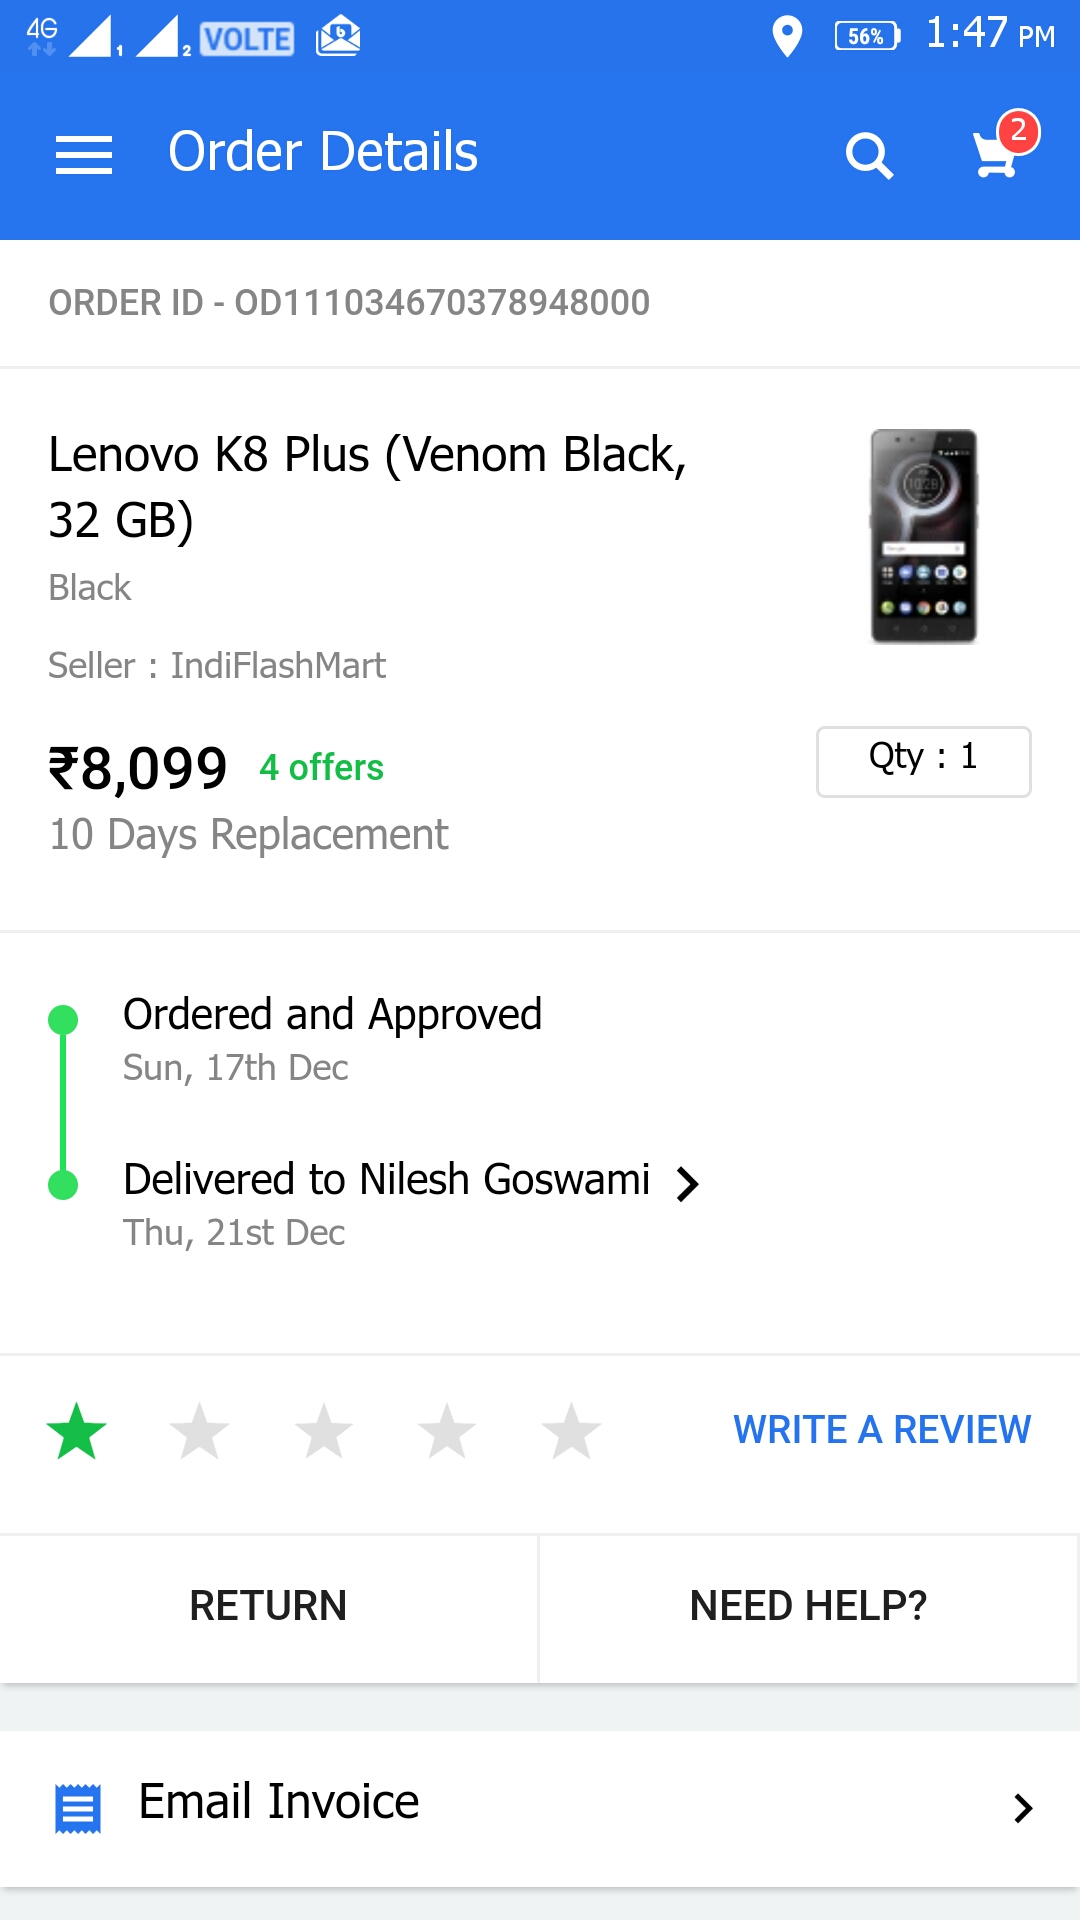Rate the product five stars

click(x=571, y=1431)
